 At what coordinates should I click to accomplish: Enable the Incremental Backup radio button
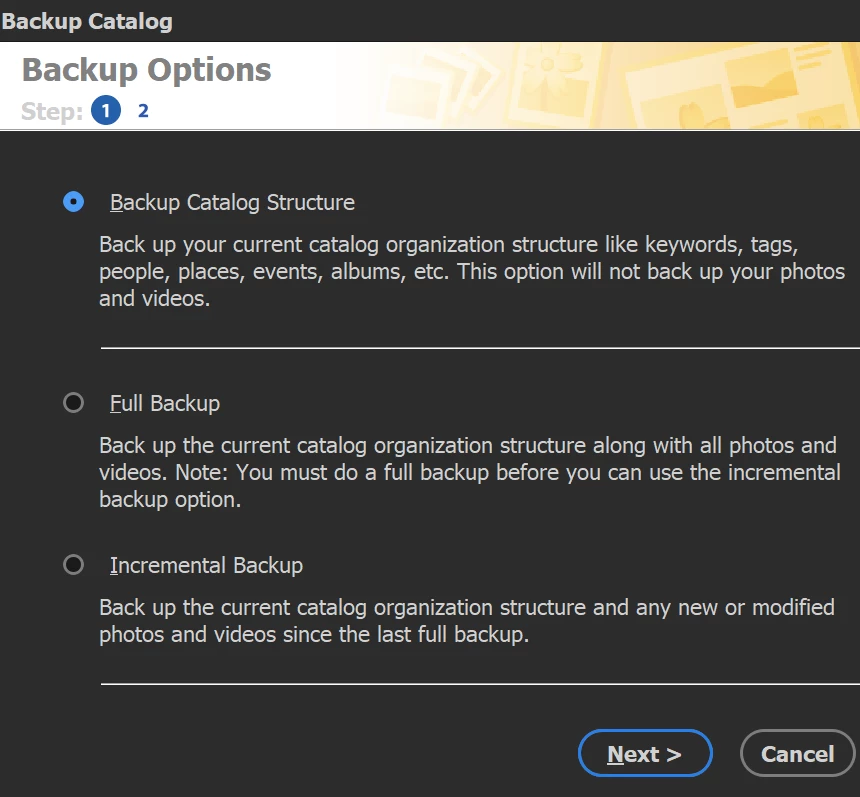[x=73, y=565]
